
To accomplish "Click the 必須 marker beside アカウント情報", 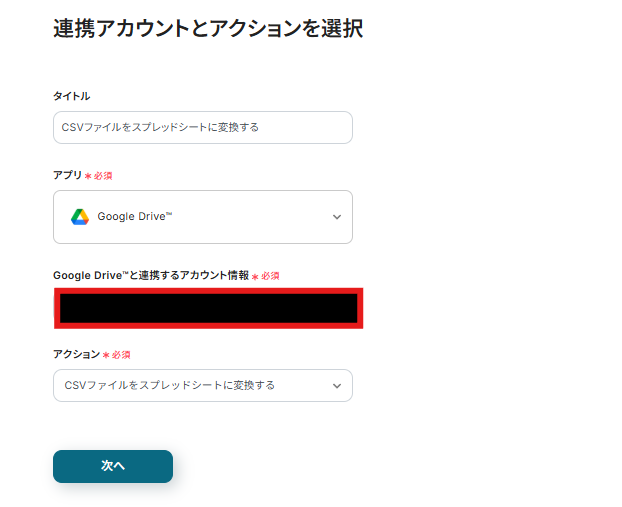I will point(270,276).
